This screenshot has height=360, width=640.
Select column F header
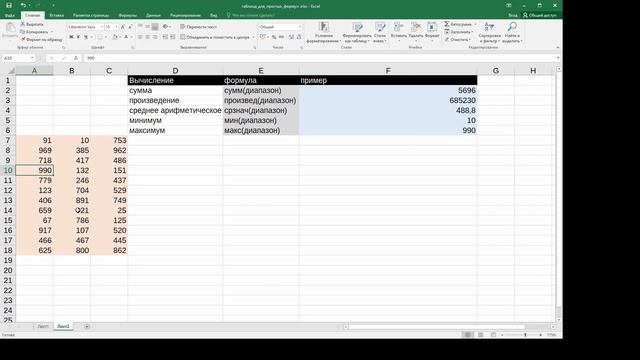pos(388,71)
